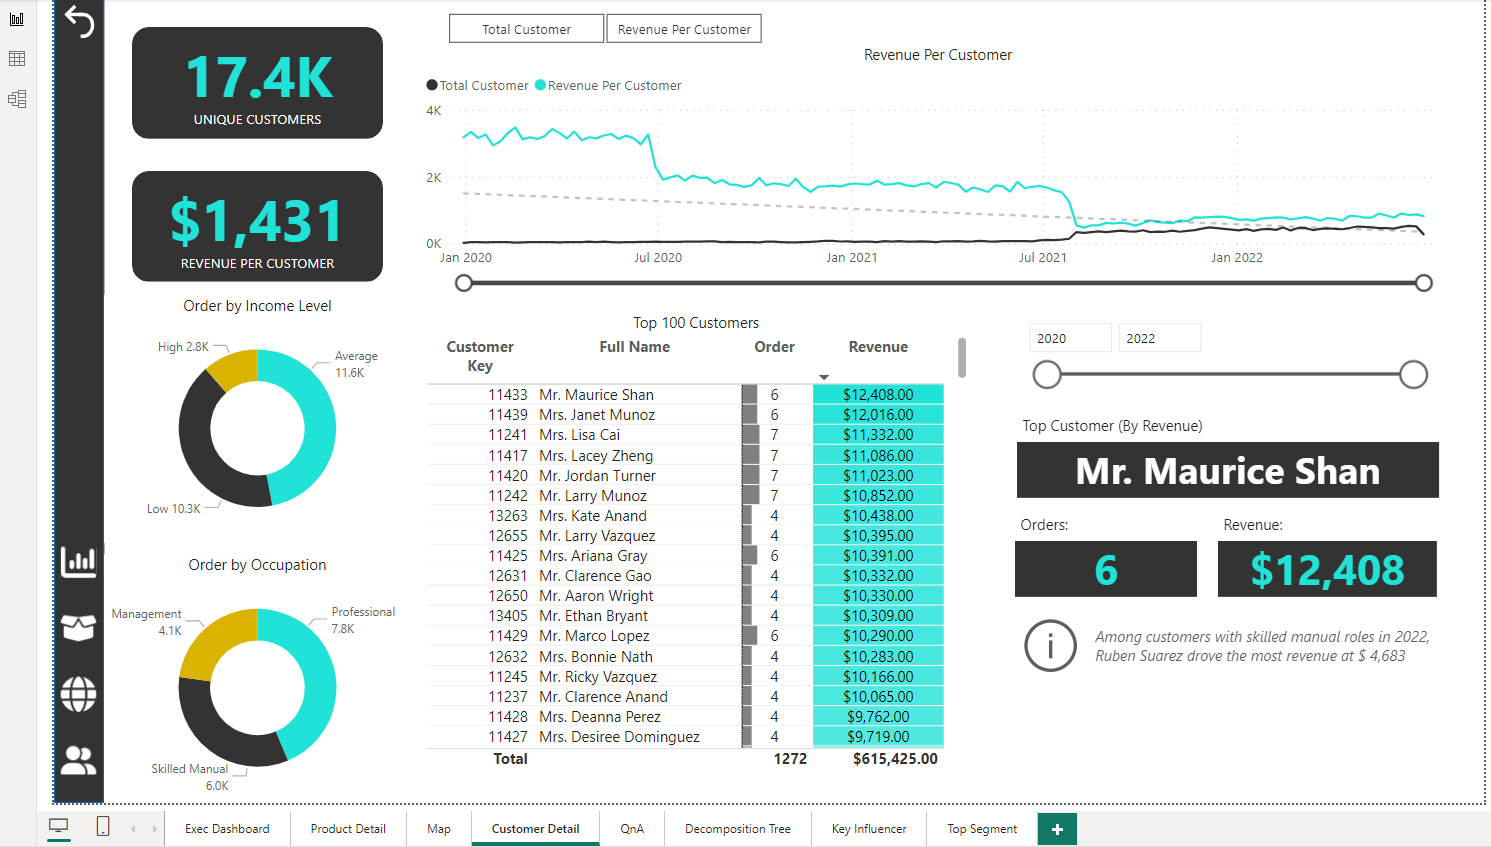Click the people customer navigation icon

[79, 761]
